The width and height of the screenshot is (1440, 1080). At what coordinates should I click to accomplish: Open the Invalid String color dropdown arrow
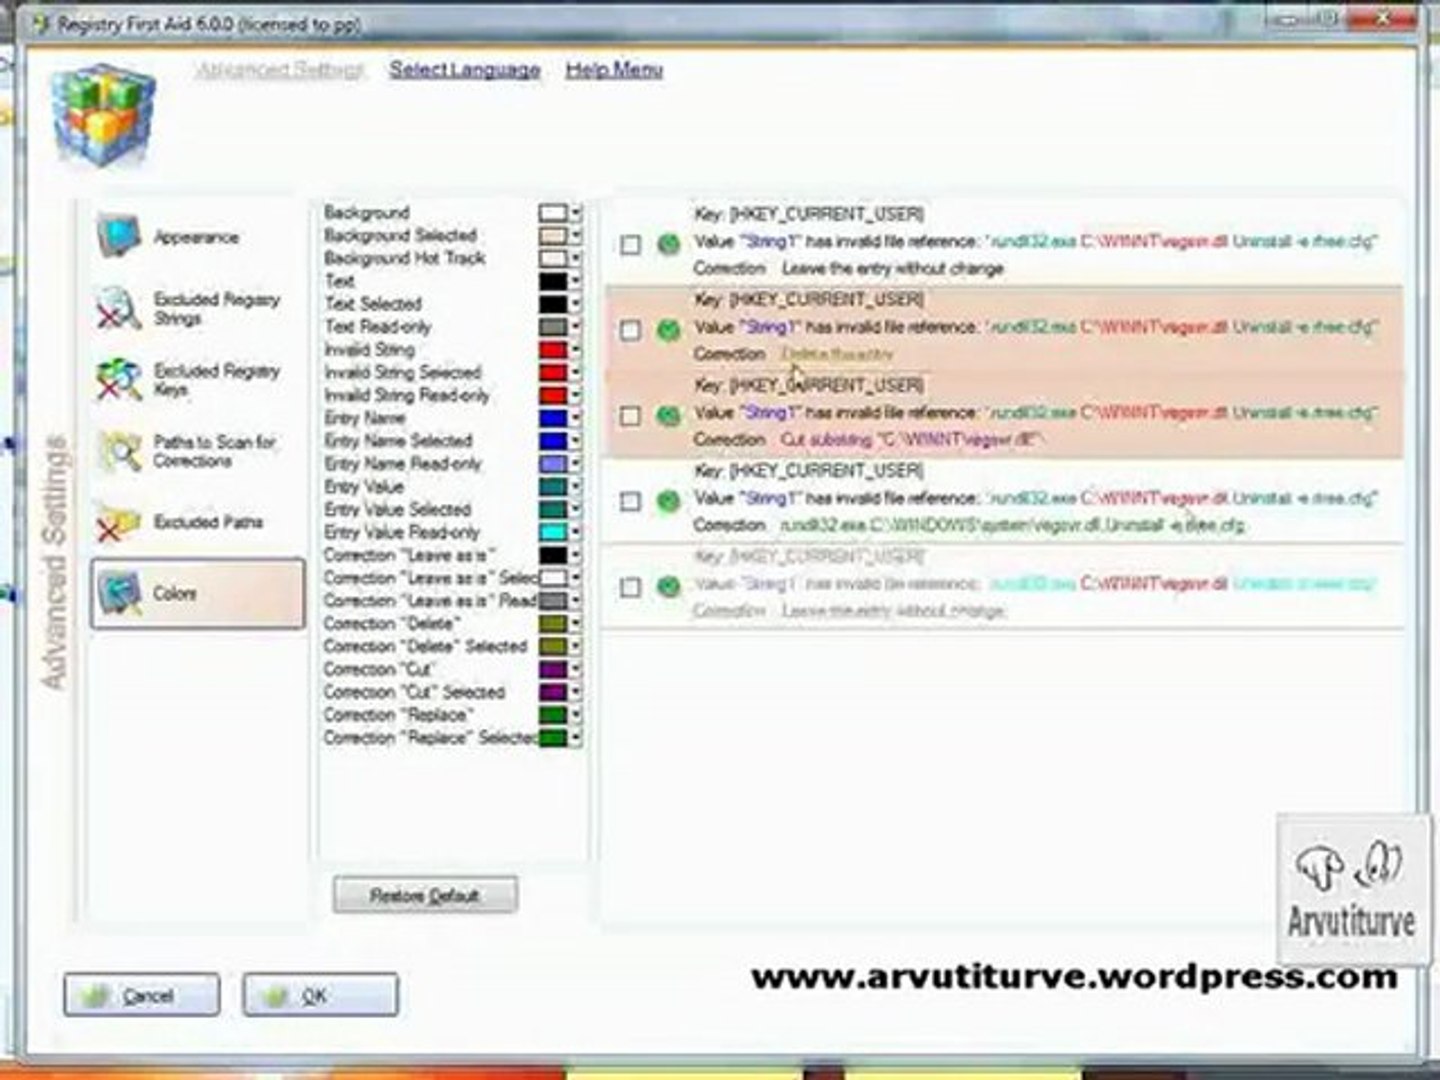point(575,350)
